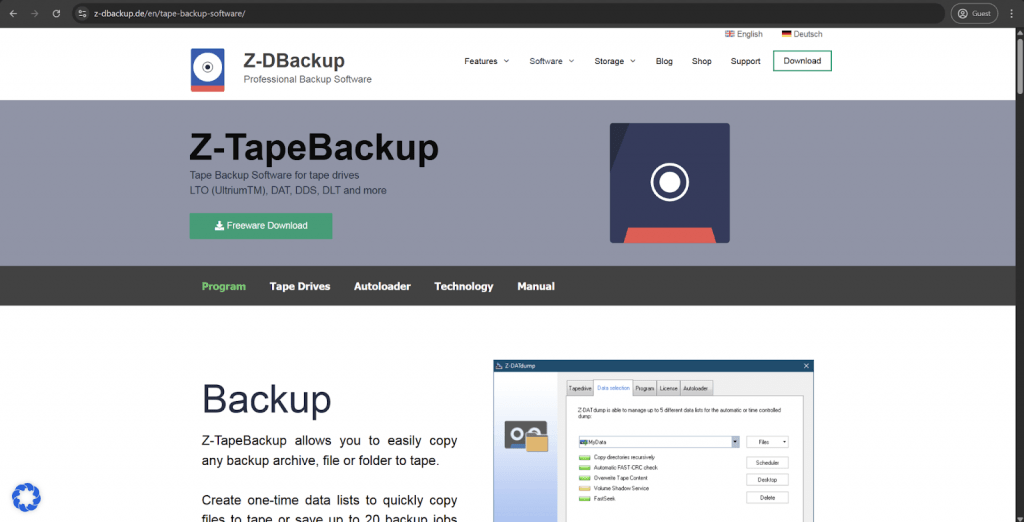Click the Z-TapeBackup tape product image
The image size is (1024, 522).
coord(669,183)
